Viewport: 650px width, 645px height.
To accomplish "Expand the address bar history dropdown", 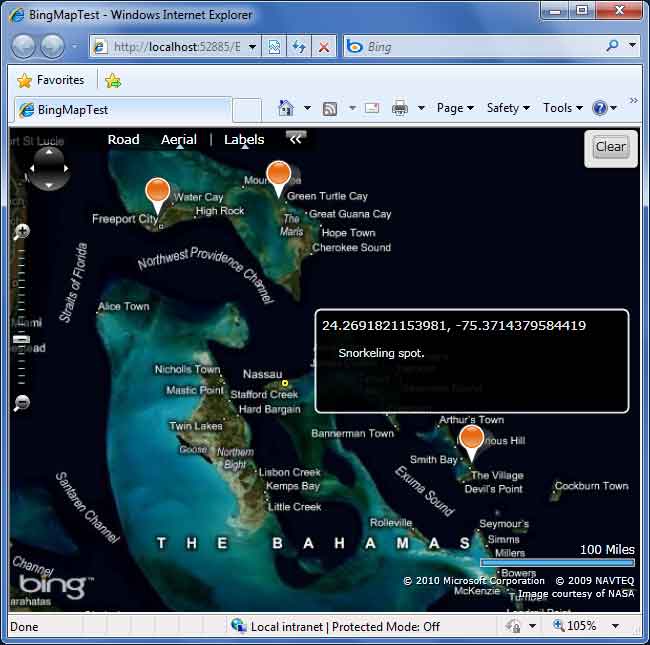I will [252, 47].
